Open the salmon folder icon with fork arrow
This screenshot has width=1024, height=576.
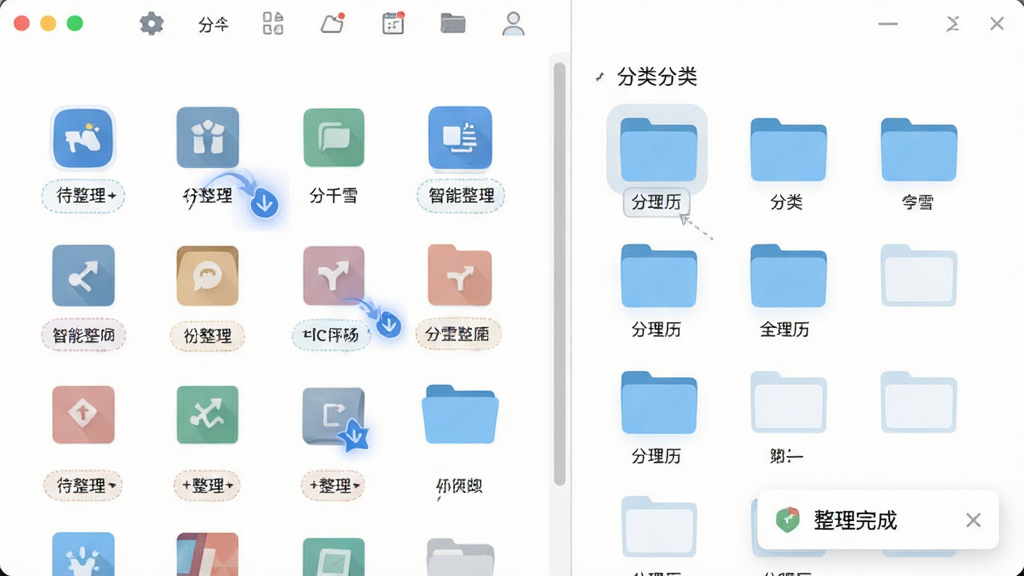(460, 275)
